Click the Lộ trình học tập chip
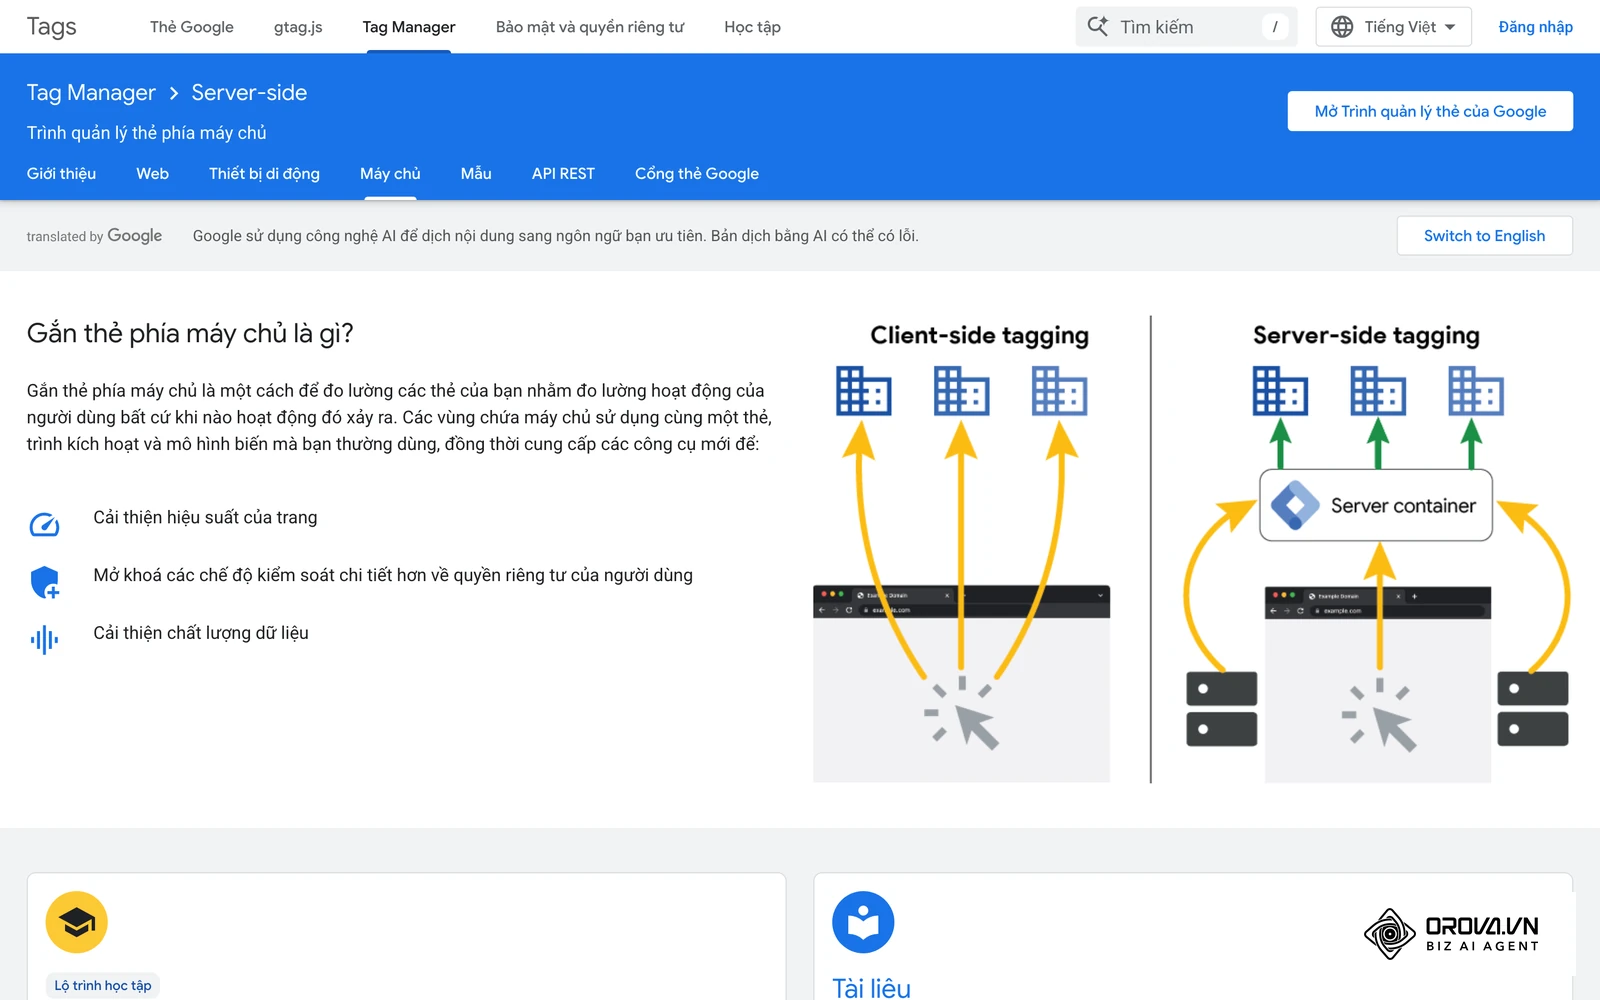 [x=103, y=986]
